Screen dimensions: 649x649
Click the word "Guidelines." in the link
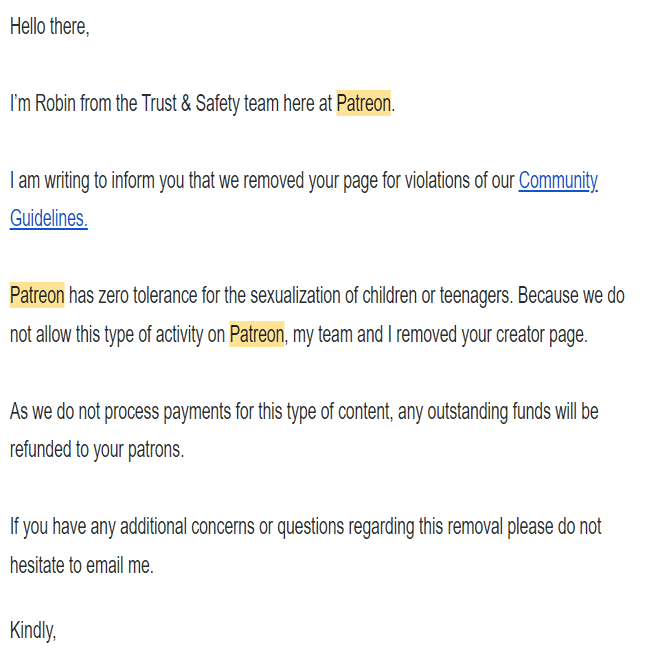click(x=48, y=219)
